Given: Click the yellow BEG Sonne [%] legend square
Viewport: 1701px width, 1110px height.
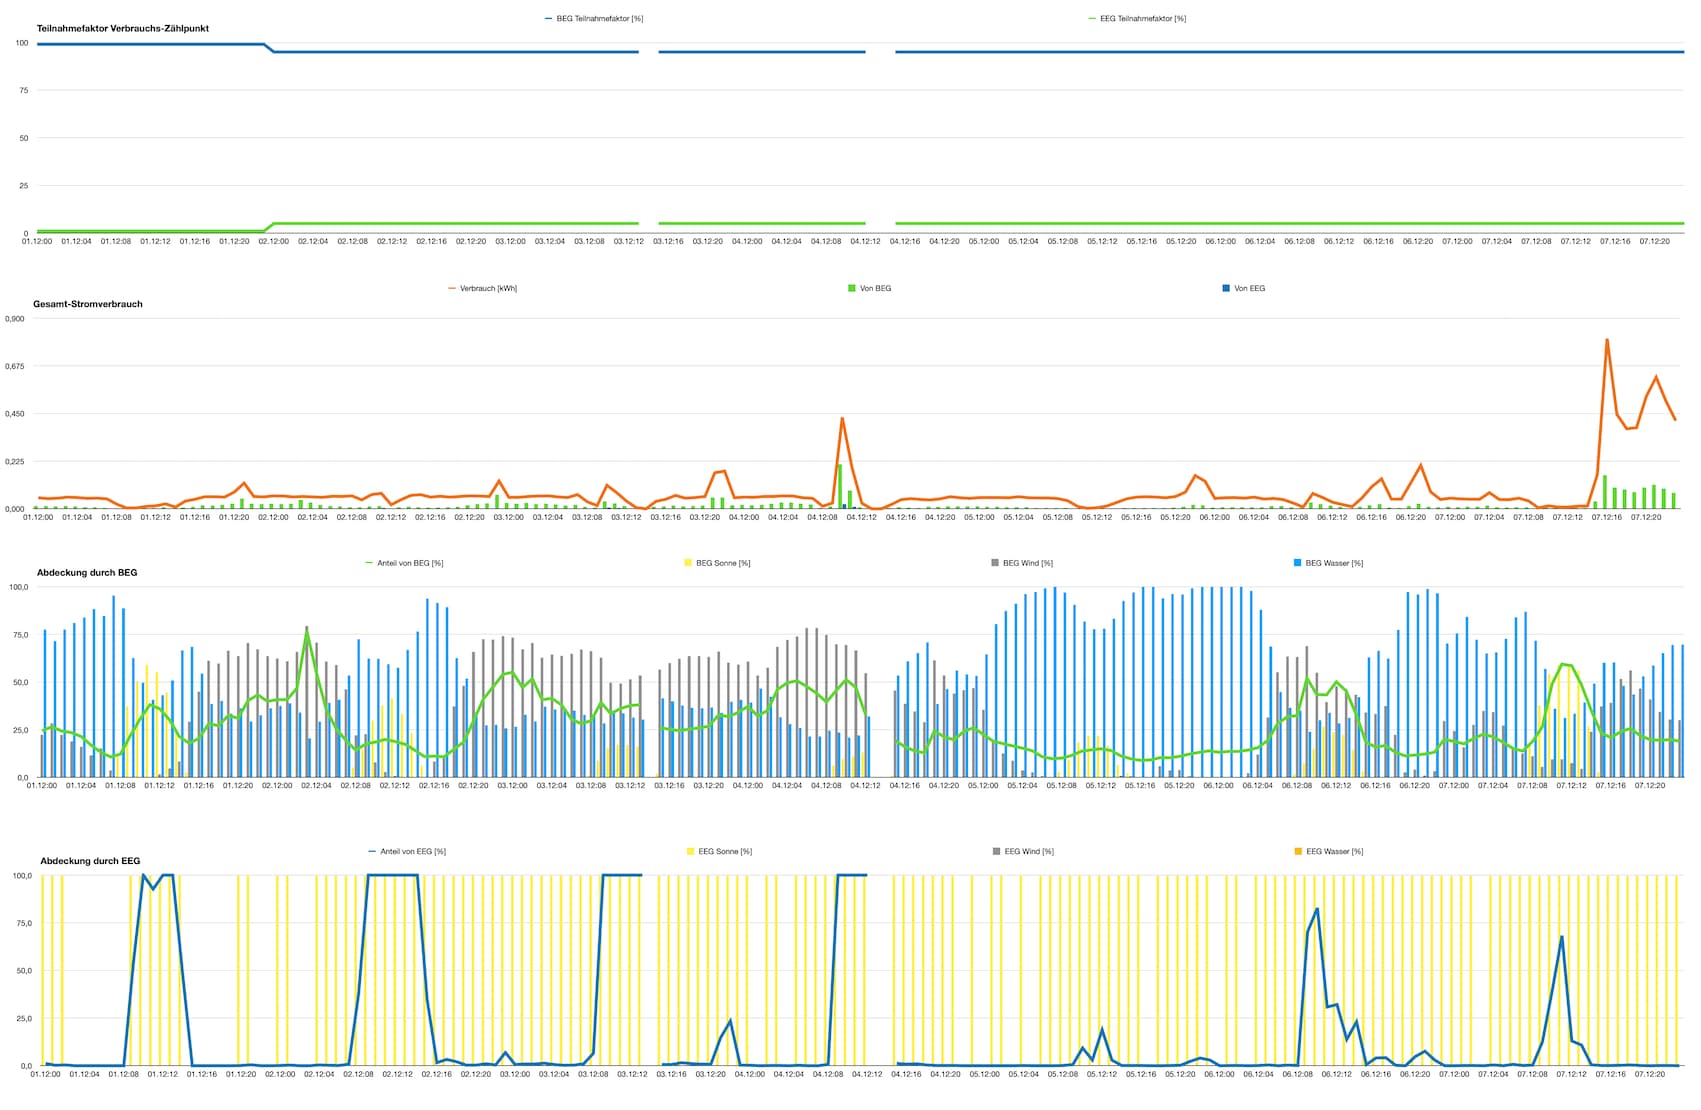Looking at the screenshot, I should click(x=688, y=563).
